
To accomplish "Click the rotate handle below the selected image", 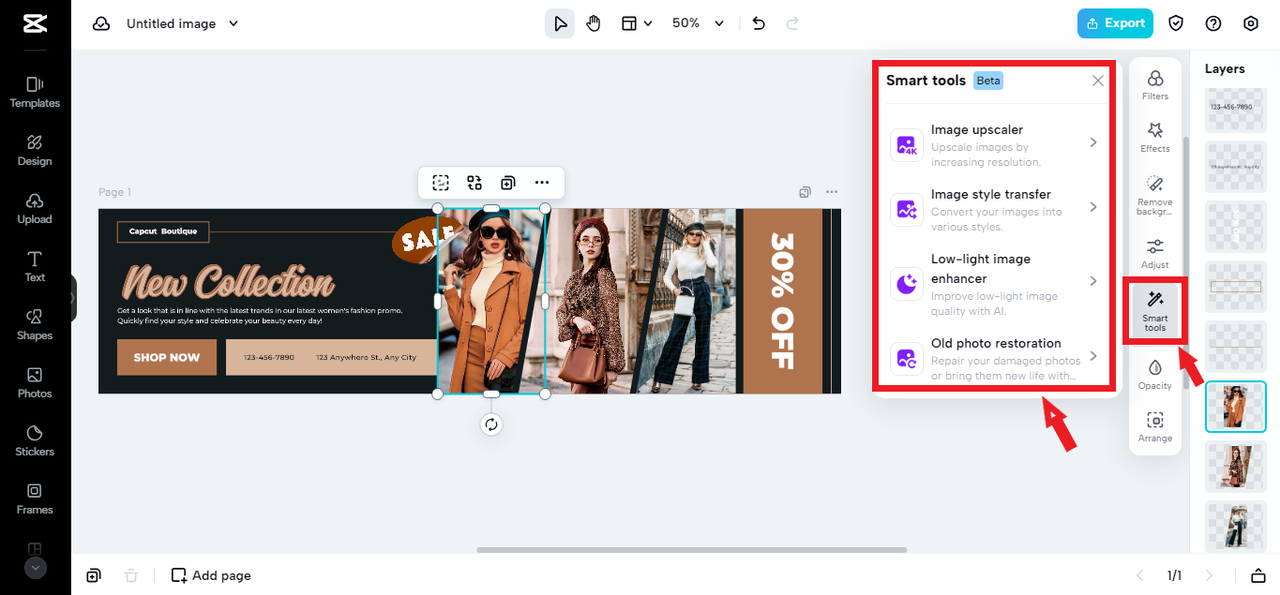I will tap(491, 424).
